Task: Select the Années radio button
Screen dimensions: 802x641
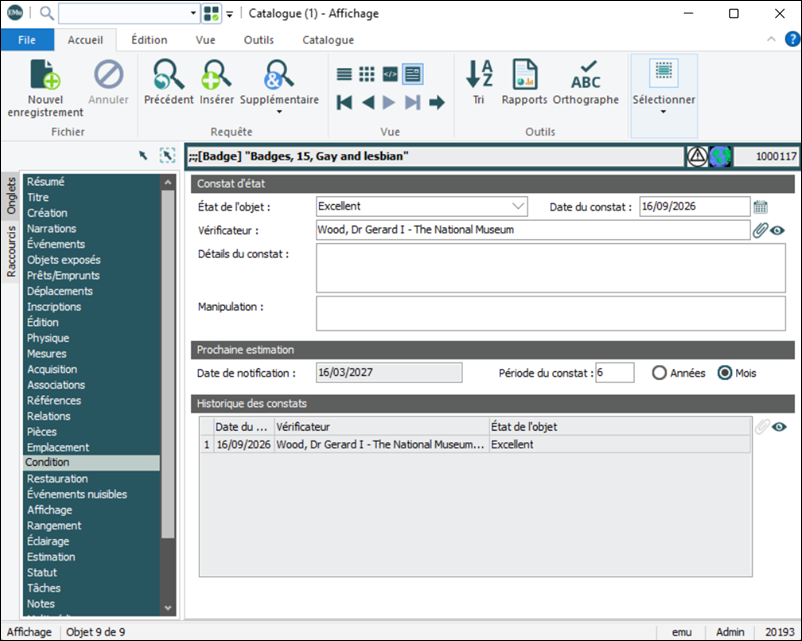Action: point(659,373)
